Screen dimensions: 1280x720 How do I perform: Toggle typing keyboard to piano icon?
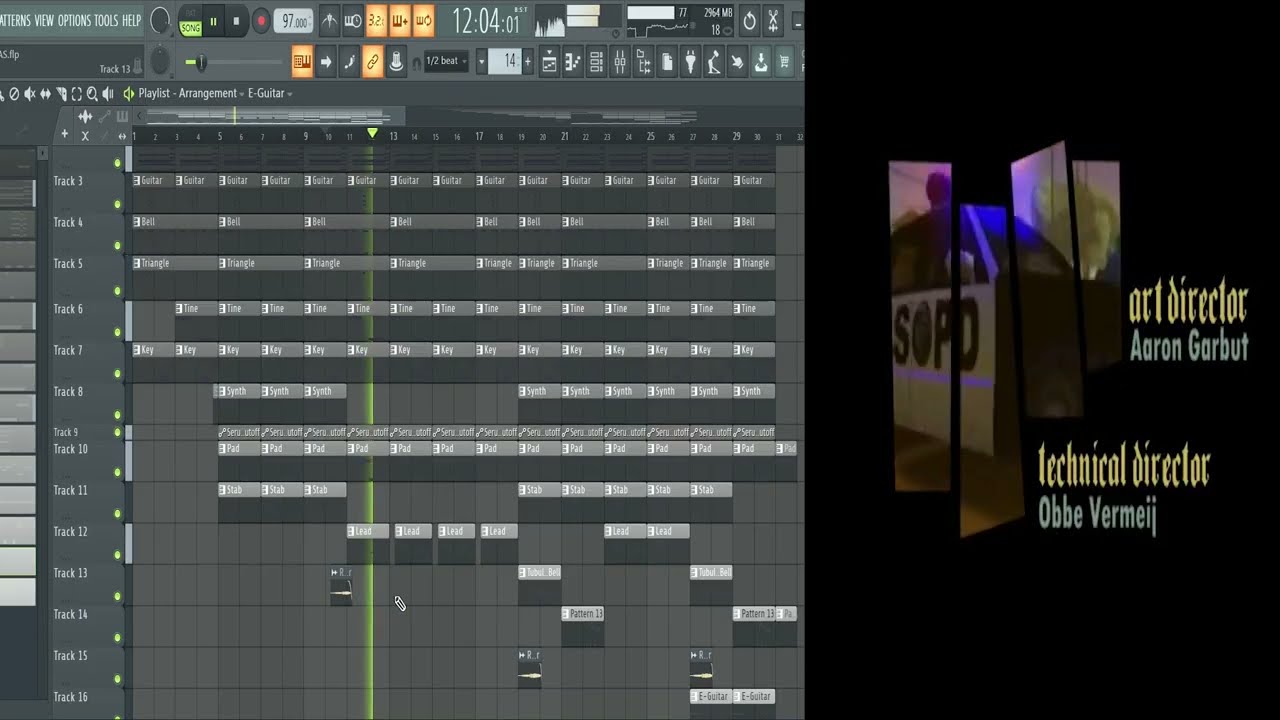point(302,62)
